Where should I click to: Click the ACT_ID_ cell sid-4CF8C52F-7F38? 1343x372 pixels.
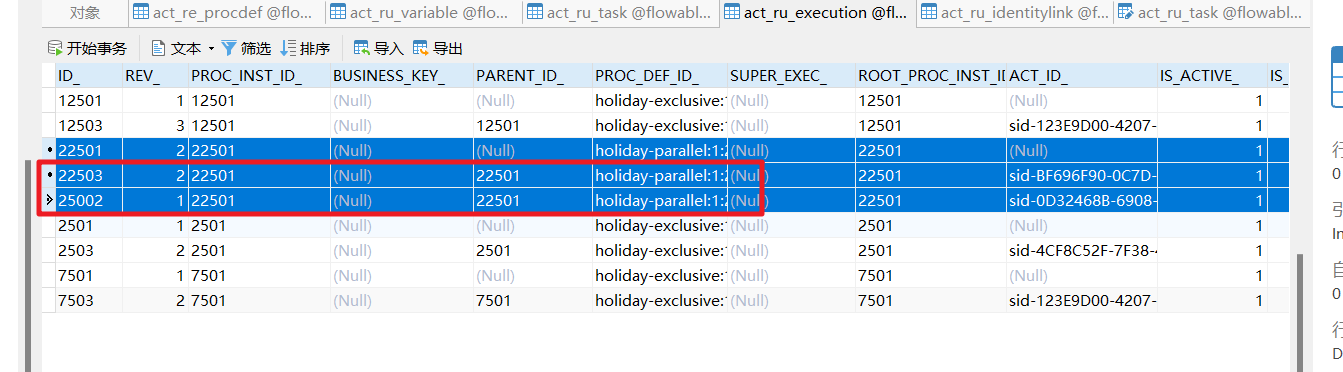pos(1081,250)
